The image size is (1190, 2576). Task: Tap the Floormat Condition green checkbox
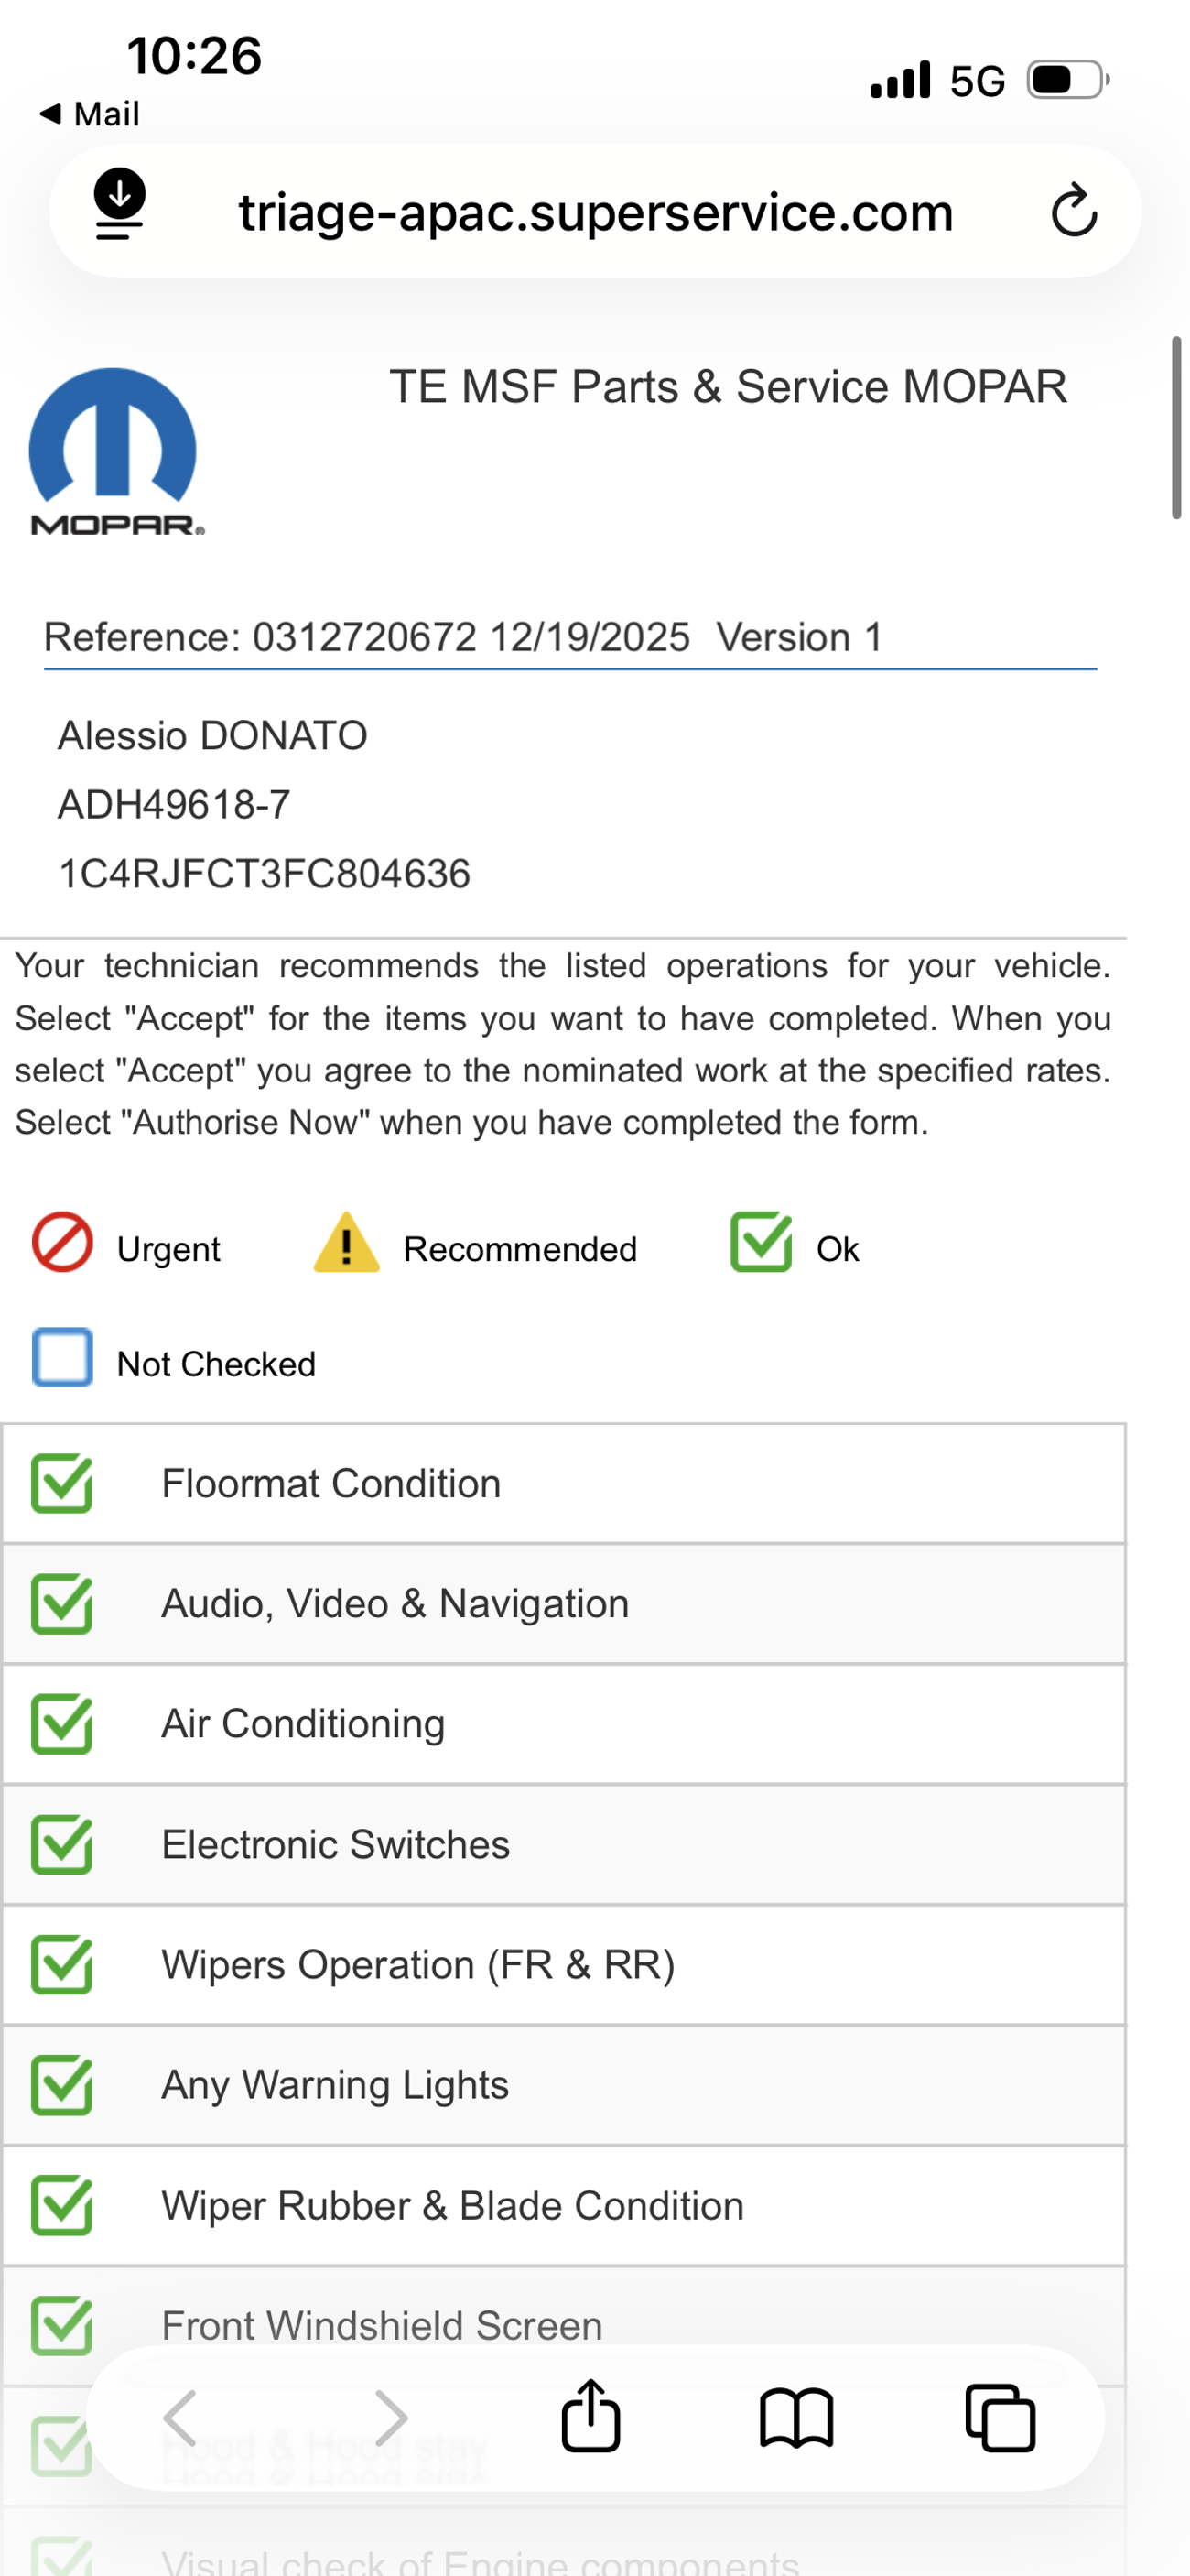point(62,1484)
